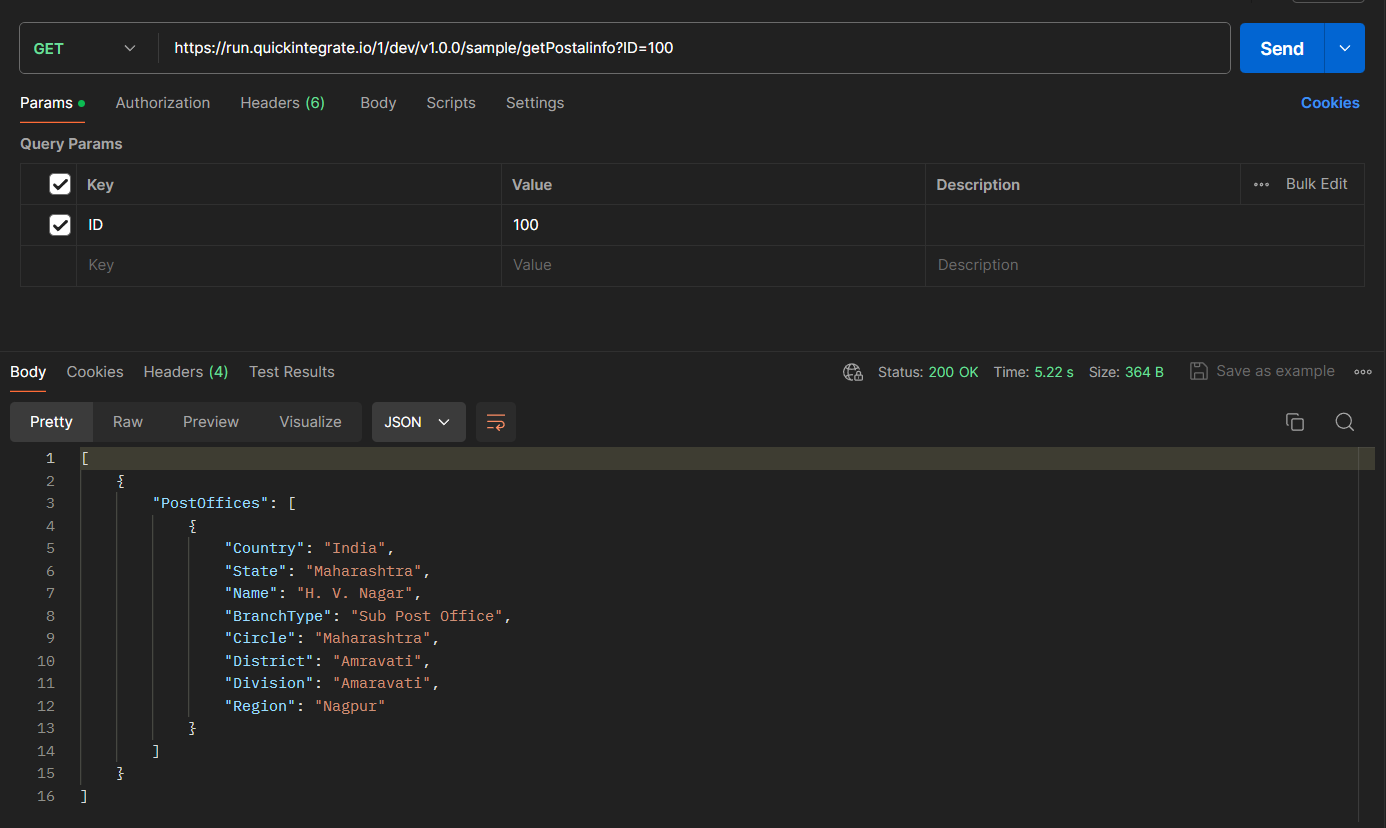Switch to the Scripts tab
This screenshot has width=1386, height=828.
(x=451, y=103)
